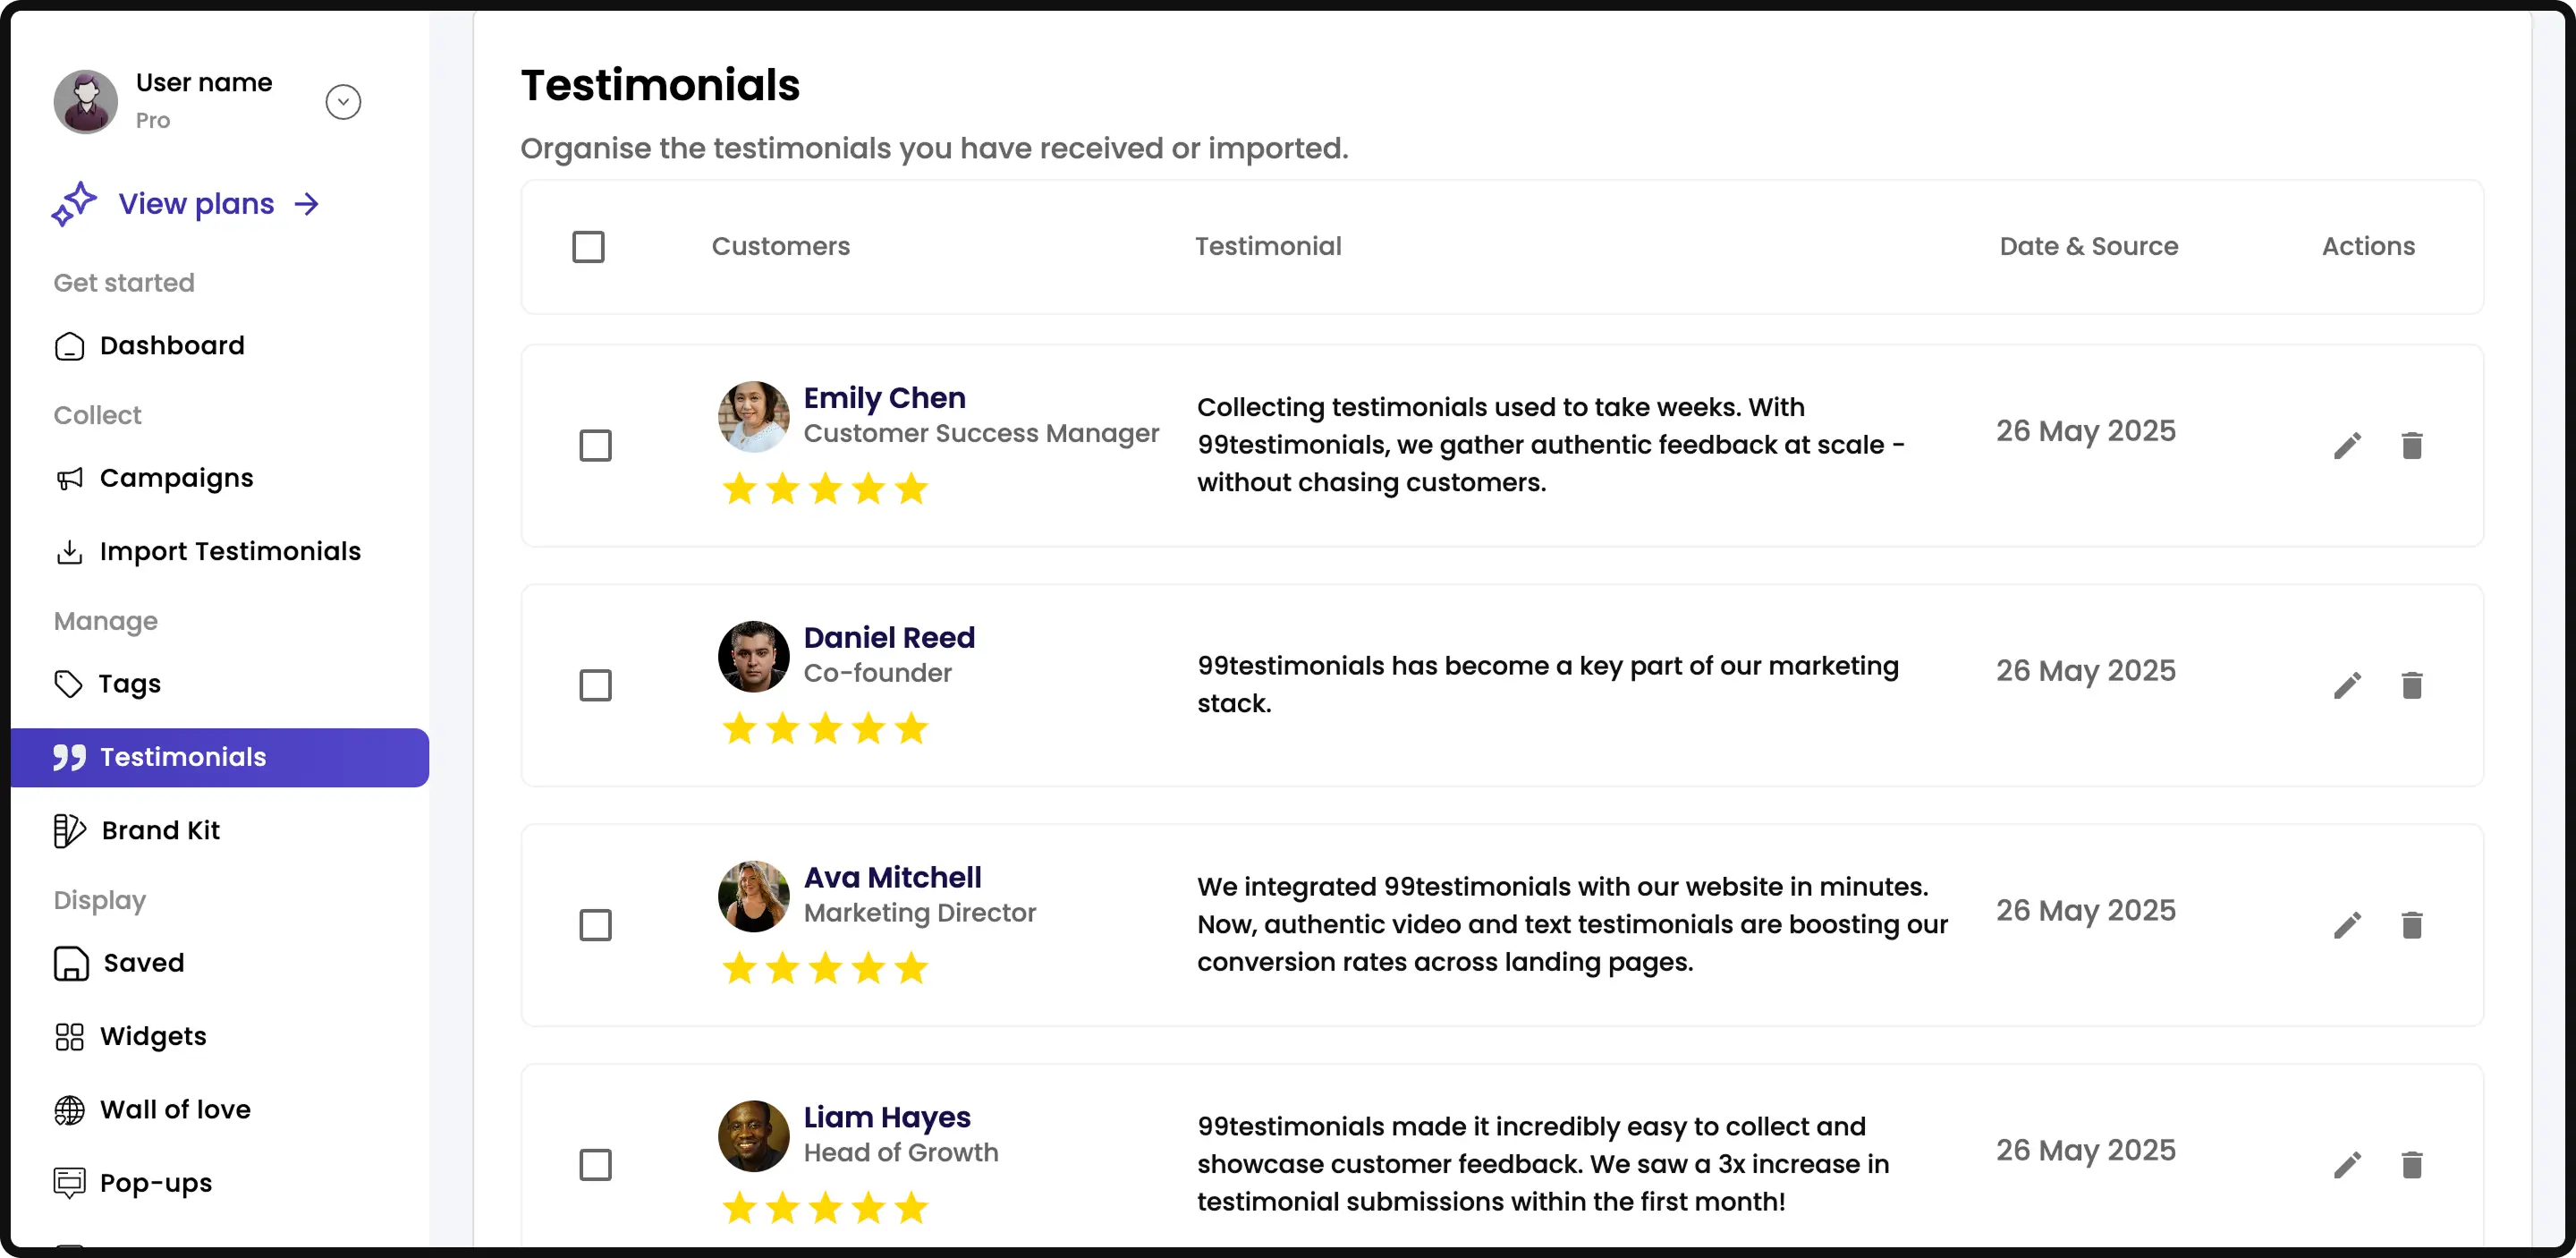
Task: Check the box beside Ava Mitchell
Action: (595, 925)
